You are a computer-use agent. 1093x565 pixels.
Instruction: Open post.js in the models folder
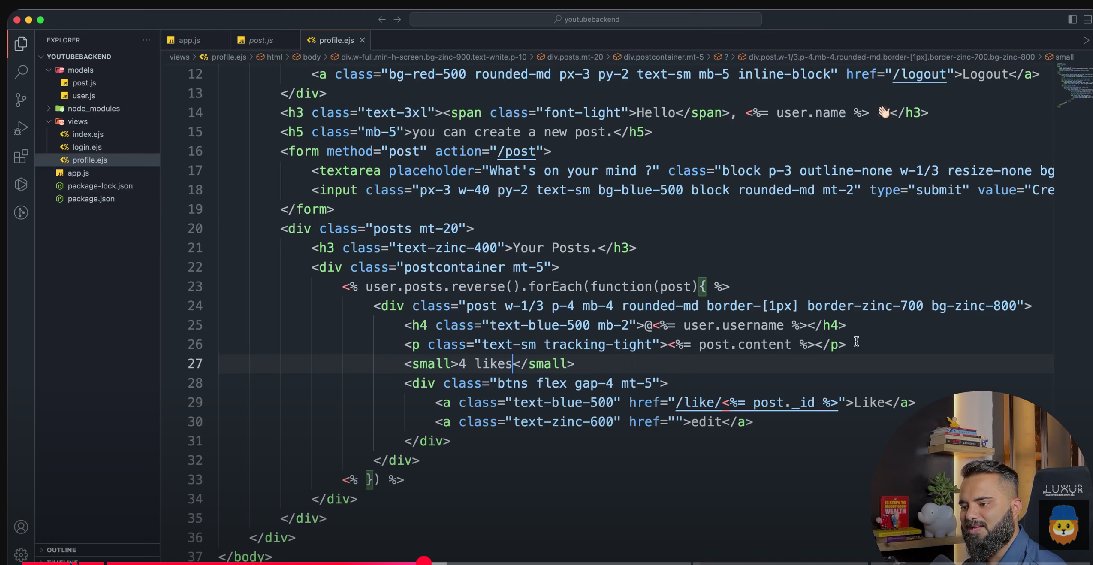point(84,83)
